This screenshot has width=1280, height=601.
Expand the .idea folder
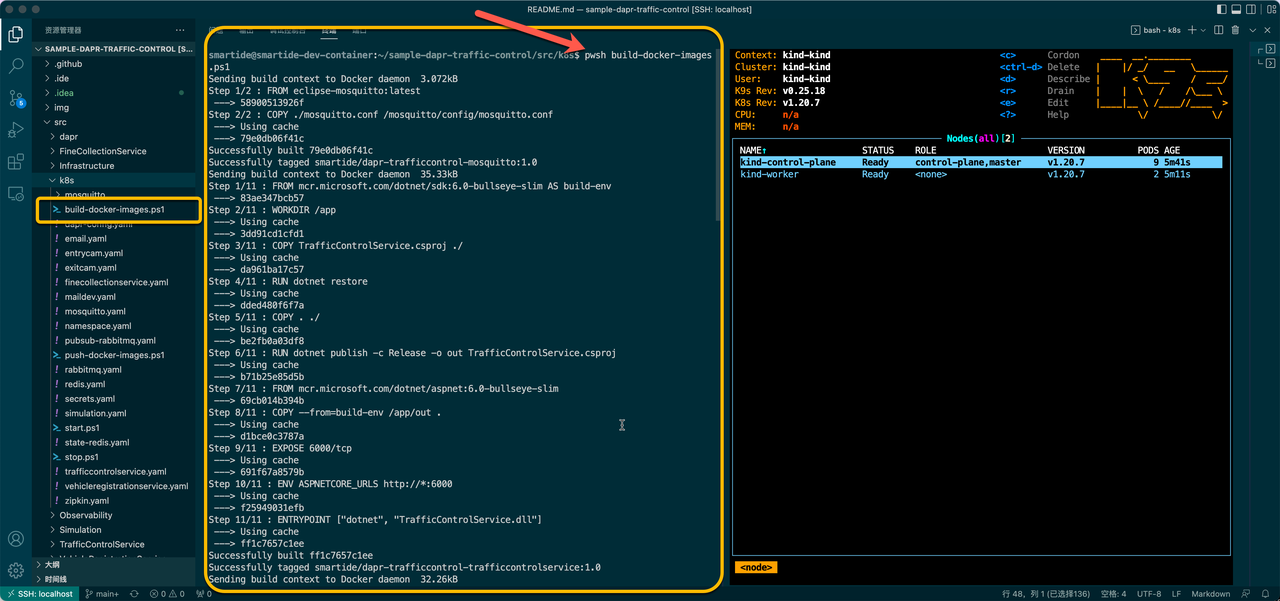[114, 93]
